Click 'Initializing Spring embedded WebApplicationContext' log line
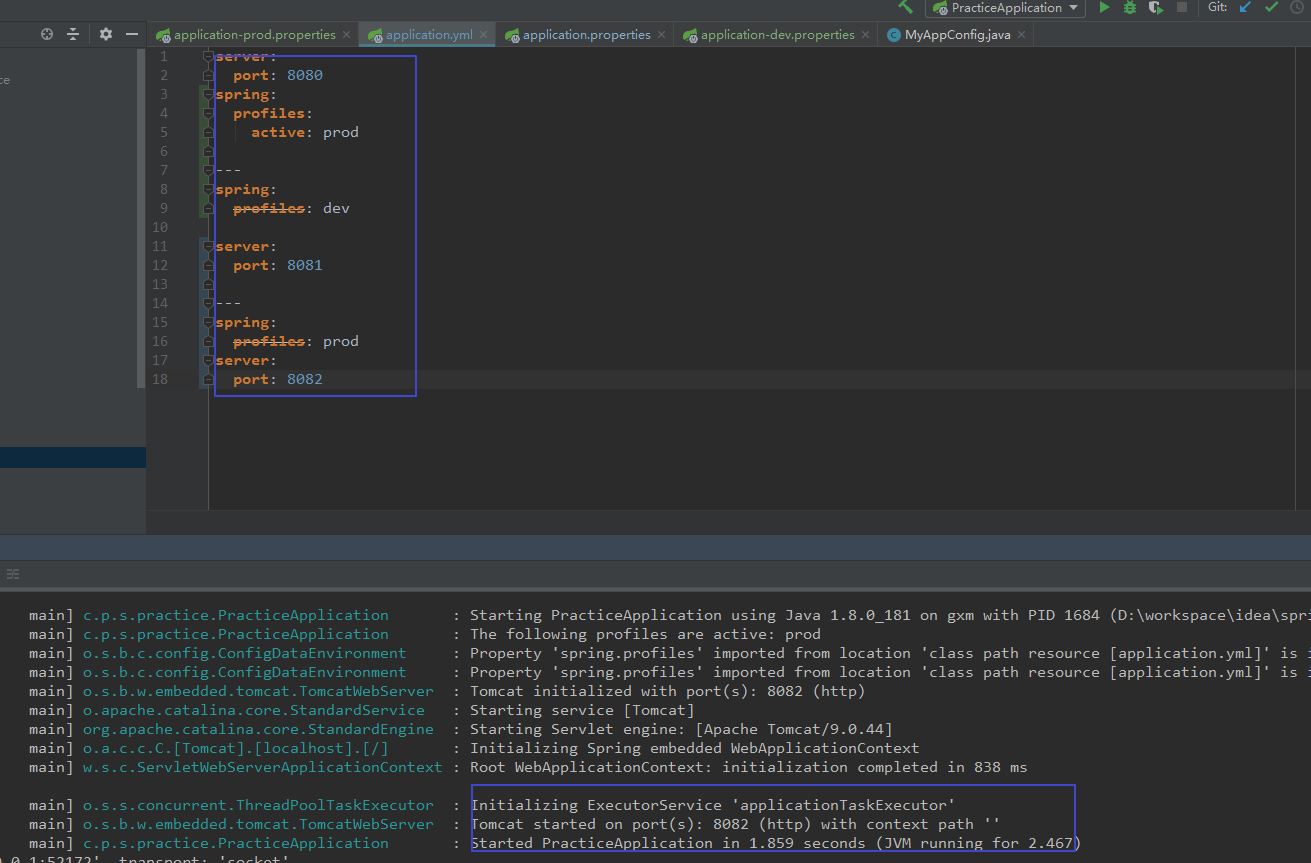 (x=694, y=748)
